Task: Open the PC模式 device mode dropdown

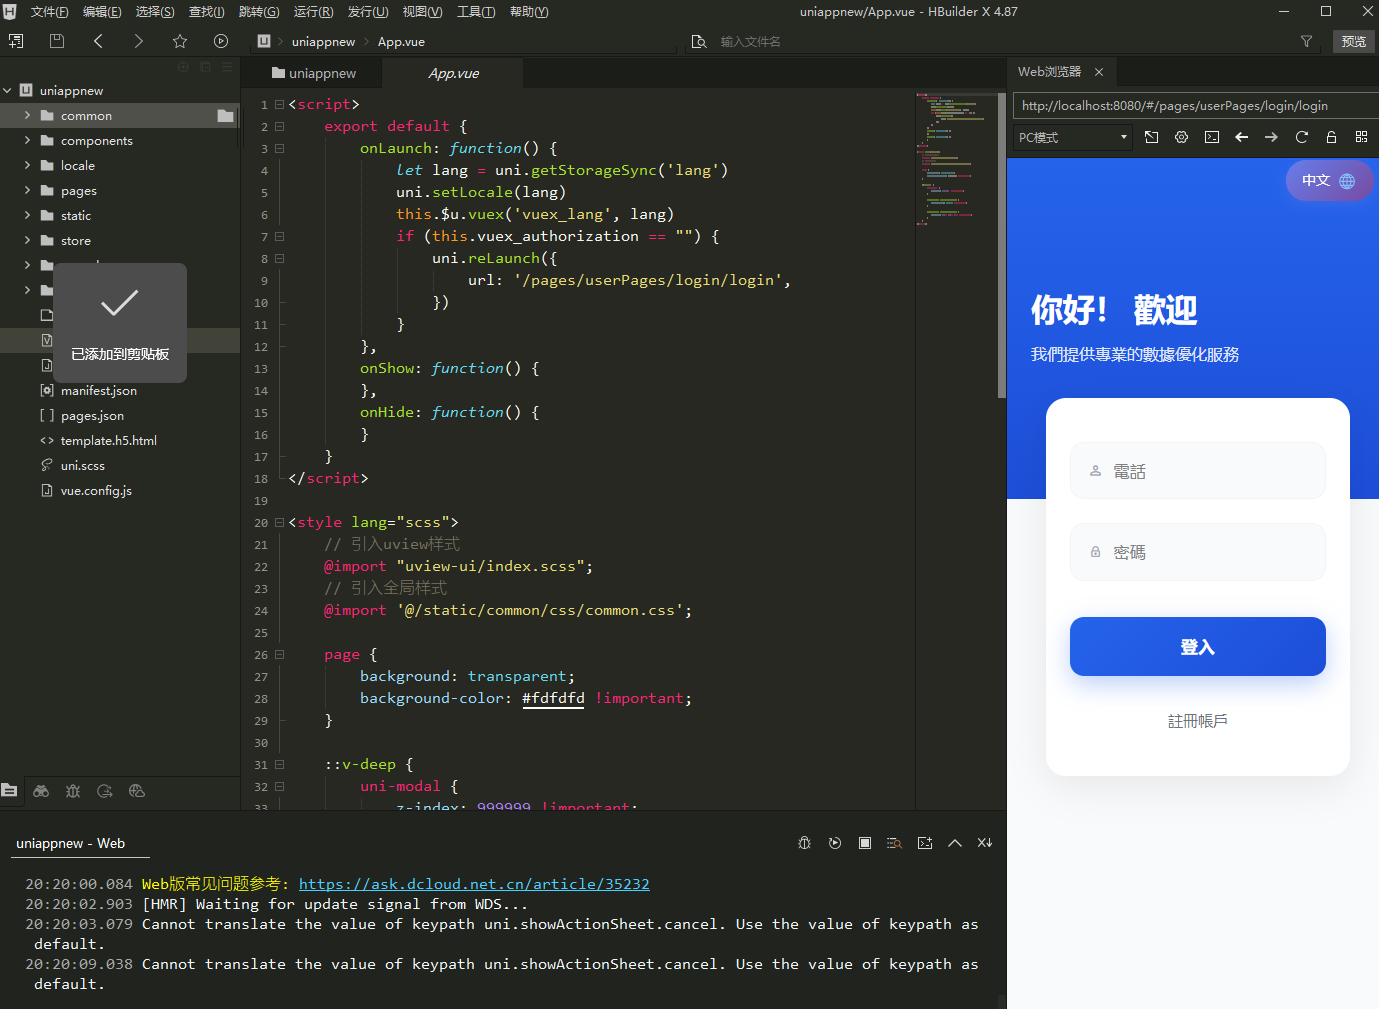Action: [x=1073, y=137]
